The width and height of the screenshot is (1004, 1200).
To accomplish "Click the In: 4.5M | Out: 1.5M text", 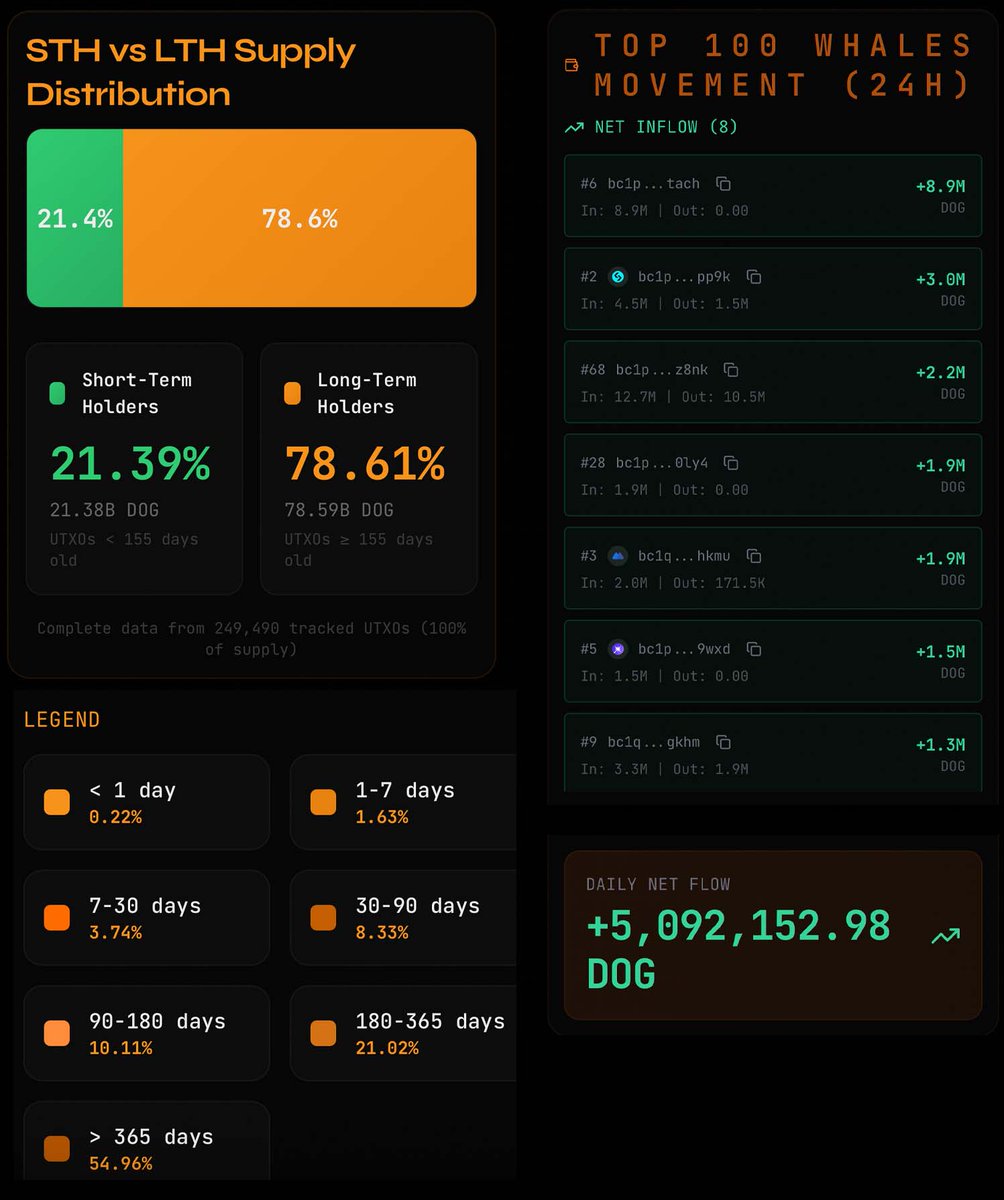I will pos(665,304).
